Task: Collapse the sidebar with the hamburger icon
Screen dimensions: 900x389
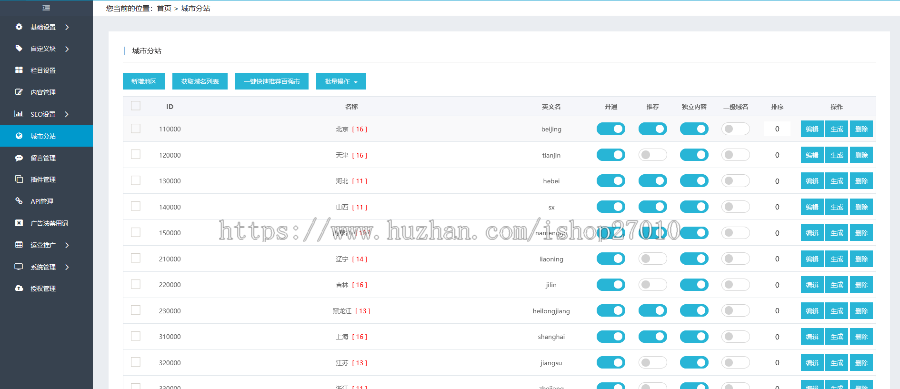Action: click(46, 7)
